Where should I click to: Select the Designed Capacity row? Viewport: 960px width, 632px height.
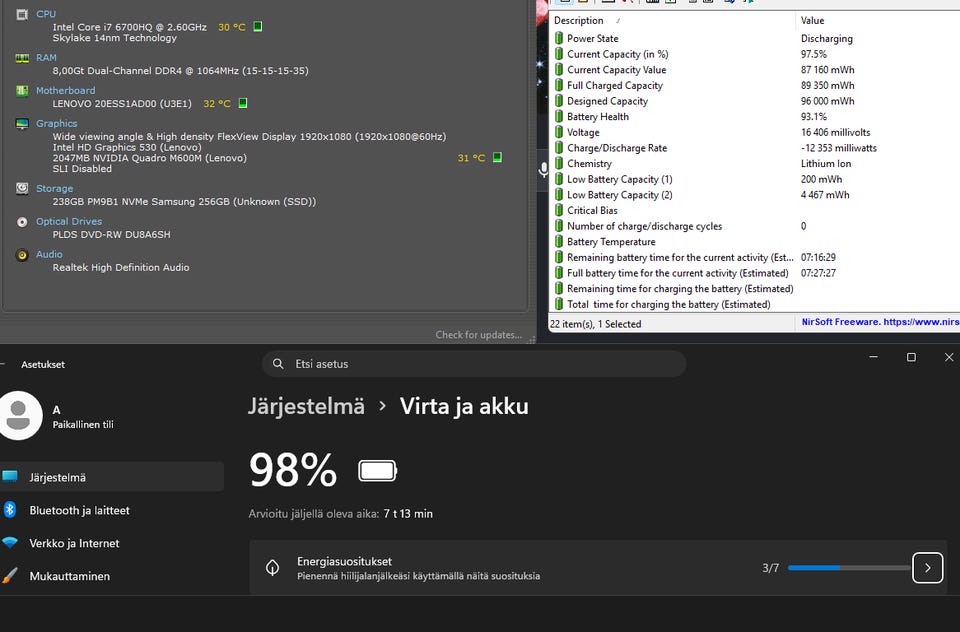click(x=754, y=101)
